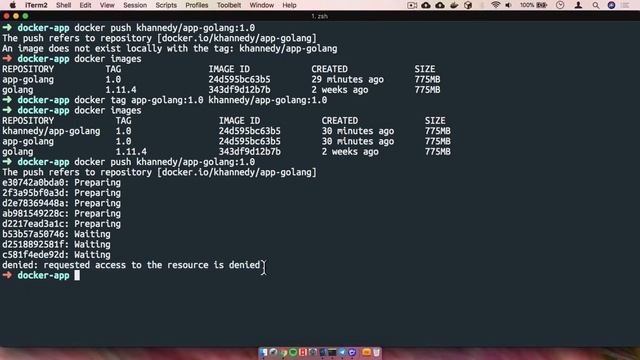Open the Window menu
Viewport: 640px width, 360px height.
click(262, 5)
